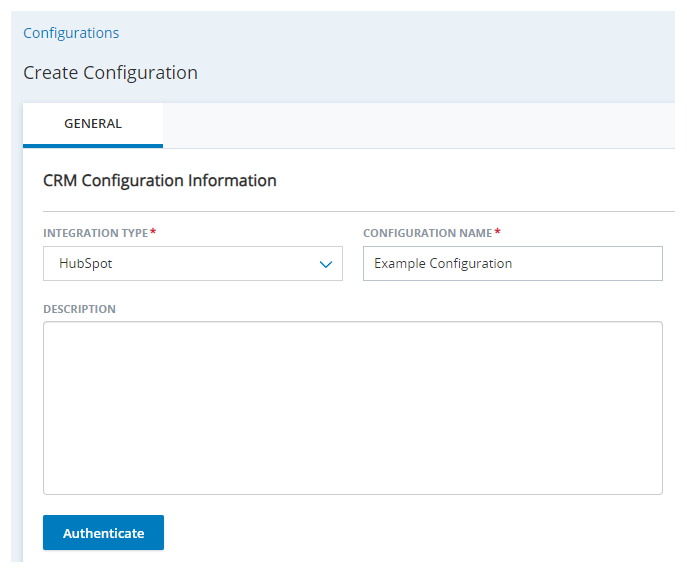Screen dimensions: 687x574
Task: Switch to the GENERAL tab
Action: tap(93, 124)
